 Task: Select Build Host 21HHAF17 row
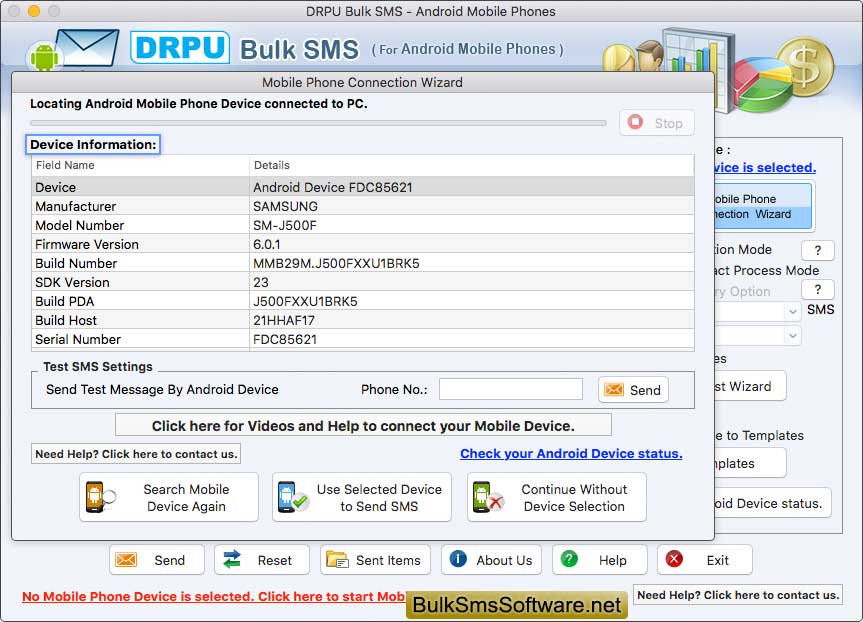click(x=363, y=320)
